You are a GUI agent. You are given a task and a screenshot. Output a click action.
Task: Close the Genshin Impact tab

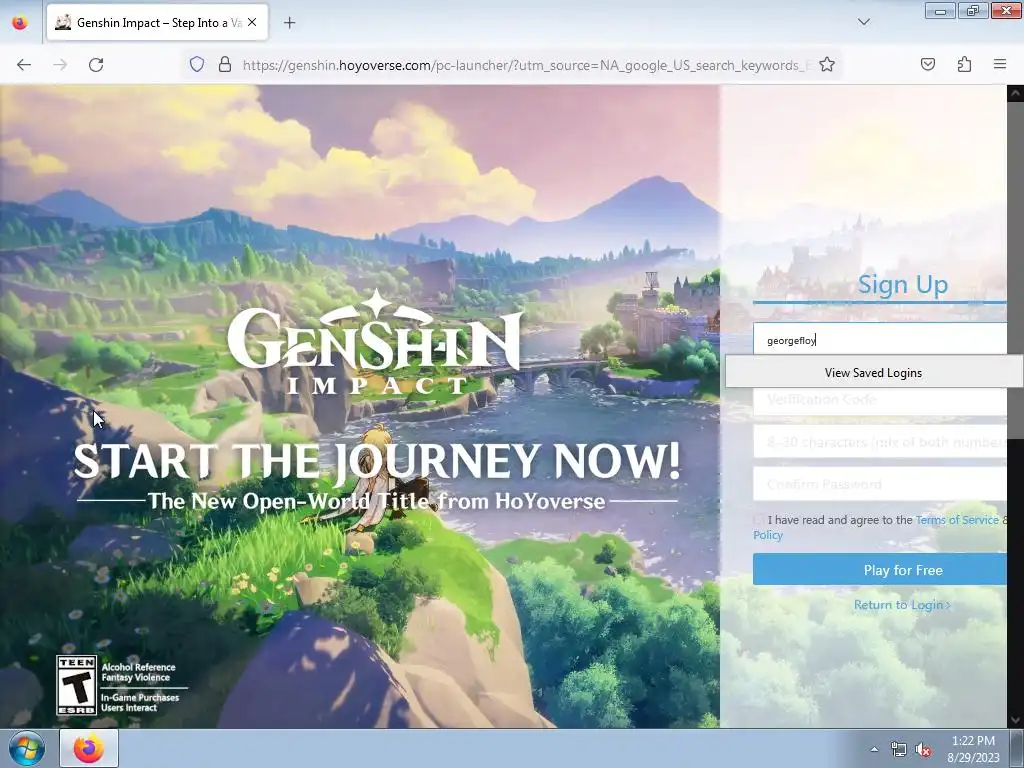pyautogui.click(x=252, y=22)
